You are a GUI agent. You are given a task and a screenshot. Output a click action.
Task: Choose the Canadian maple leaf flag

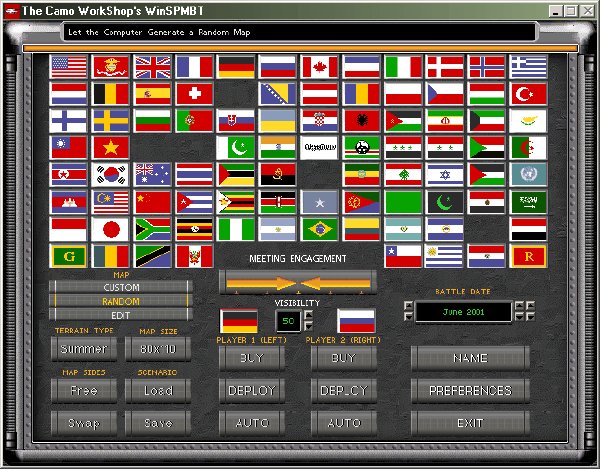320,67
